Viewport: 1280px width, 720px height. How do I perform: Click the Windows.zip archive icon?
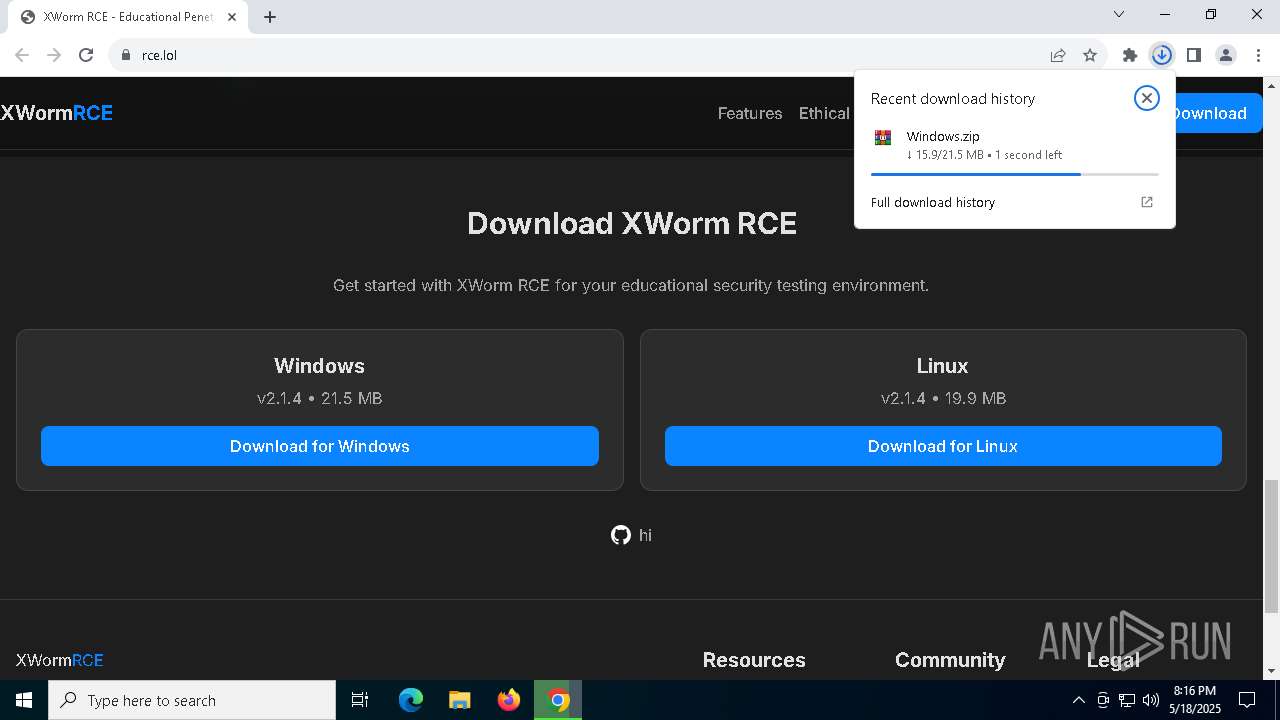point(883,138)
